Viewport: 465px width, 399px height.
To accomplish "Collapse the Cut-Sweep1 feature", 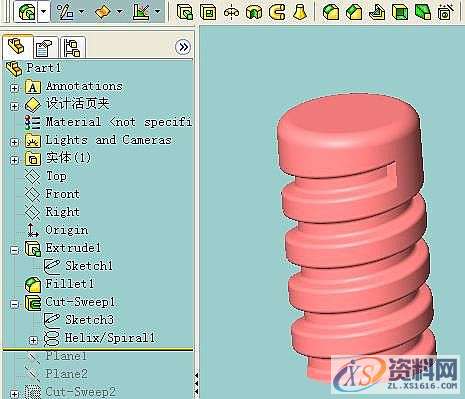I will click(x=14, y=304).
